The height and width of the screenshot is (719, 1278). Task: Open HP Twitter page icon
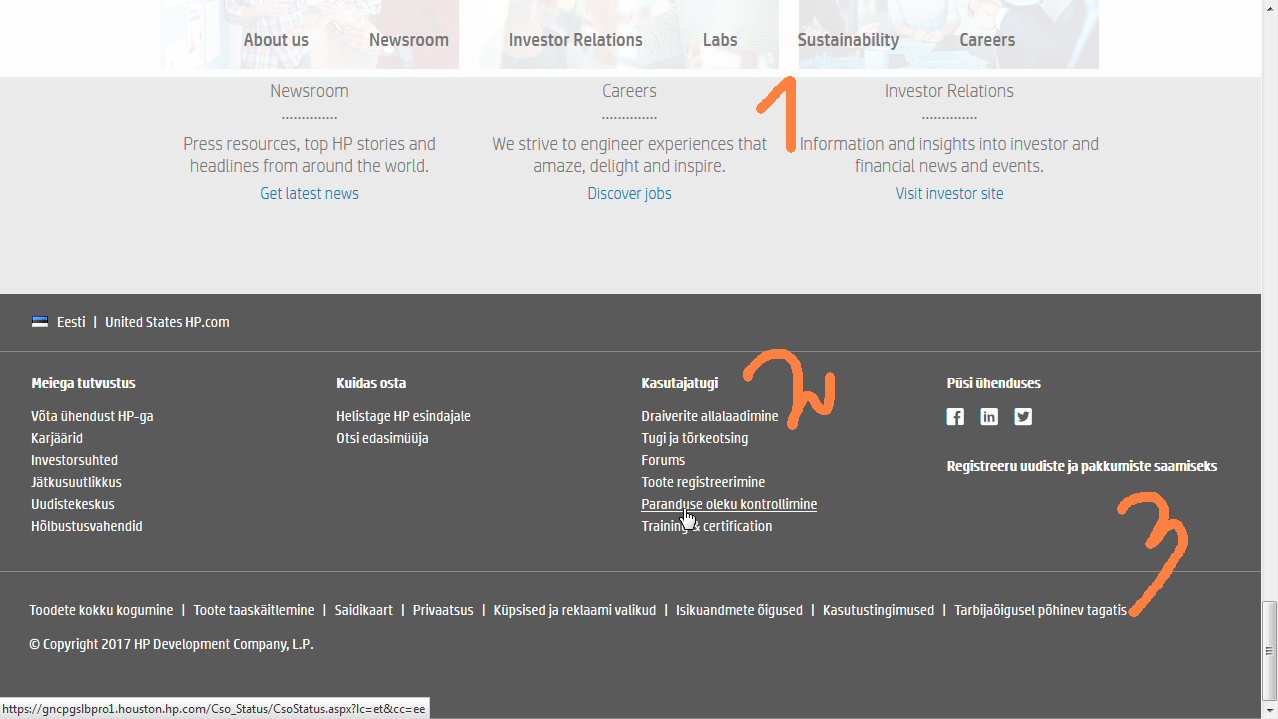click(x=1023, y=417)
